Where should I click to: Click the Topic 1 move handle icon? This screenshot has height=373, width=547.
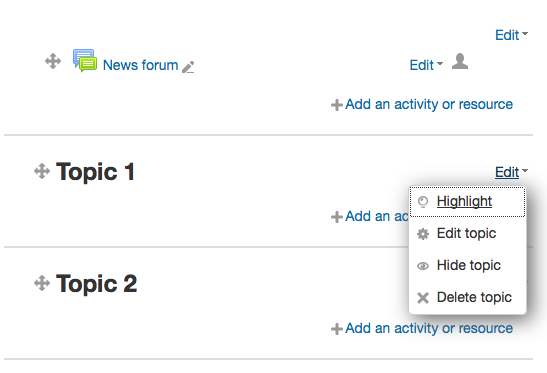coord(42,171)
